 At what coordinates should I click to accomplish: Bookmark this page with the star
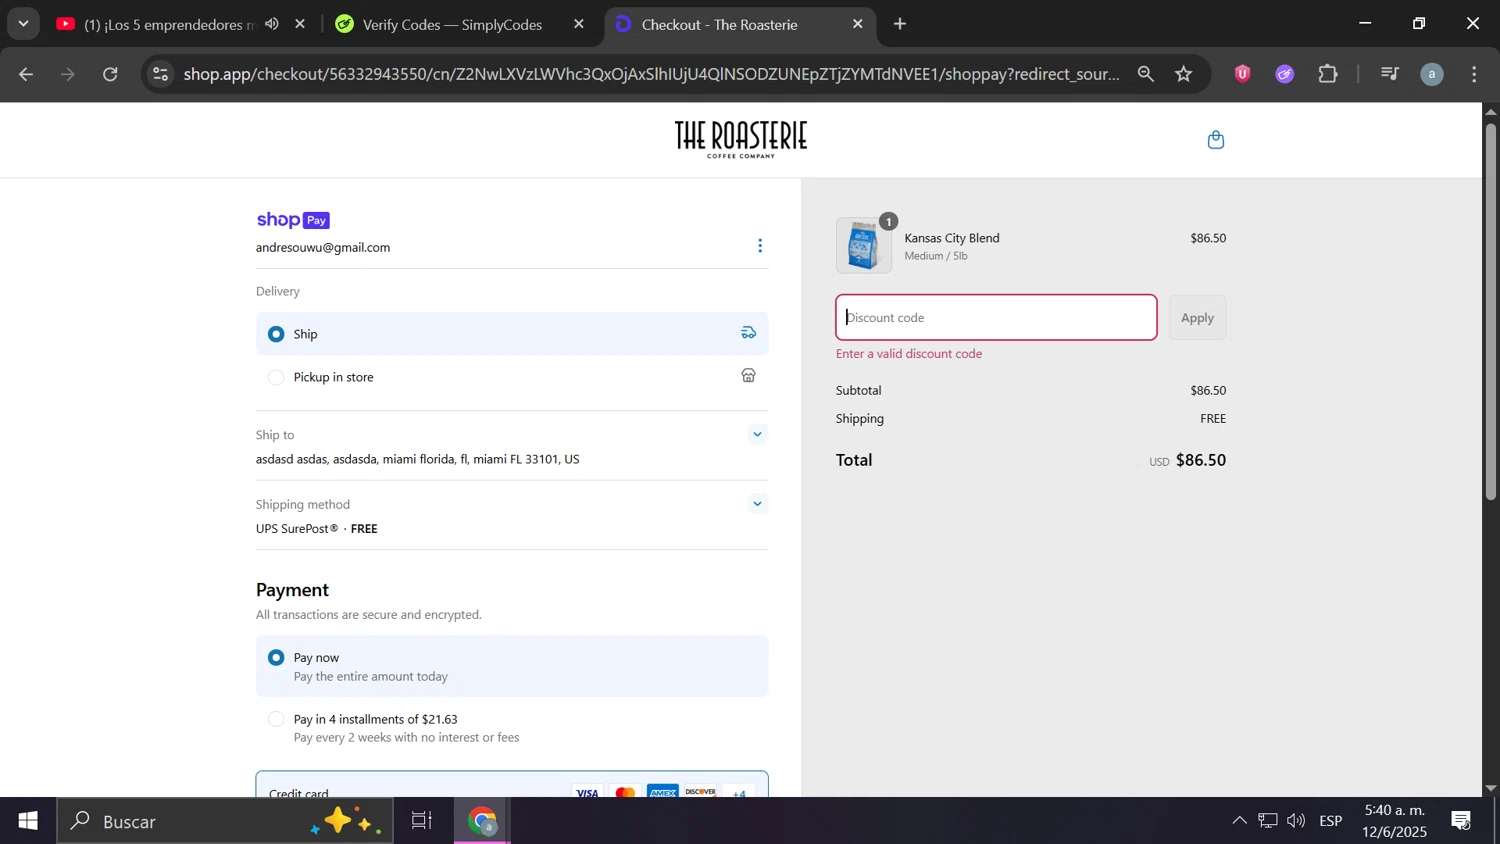tap(1184, 74)
